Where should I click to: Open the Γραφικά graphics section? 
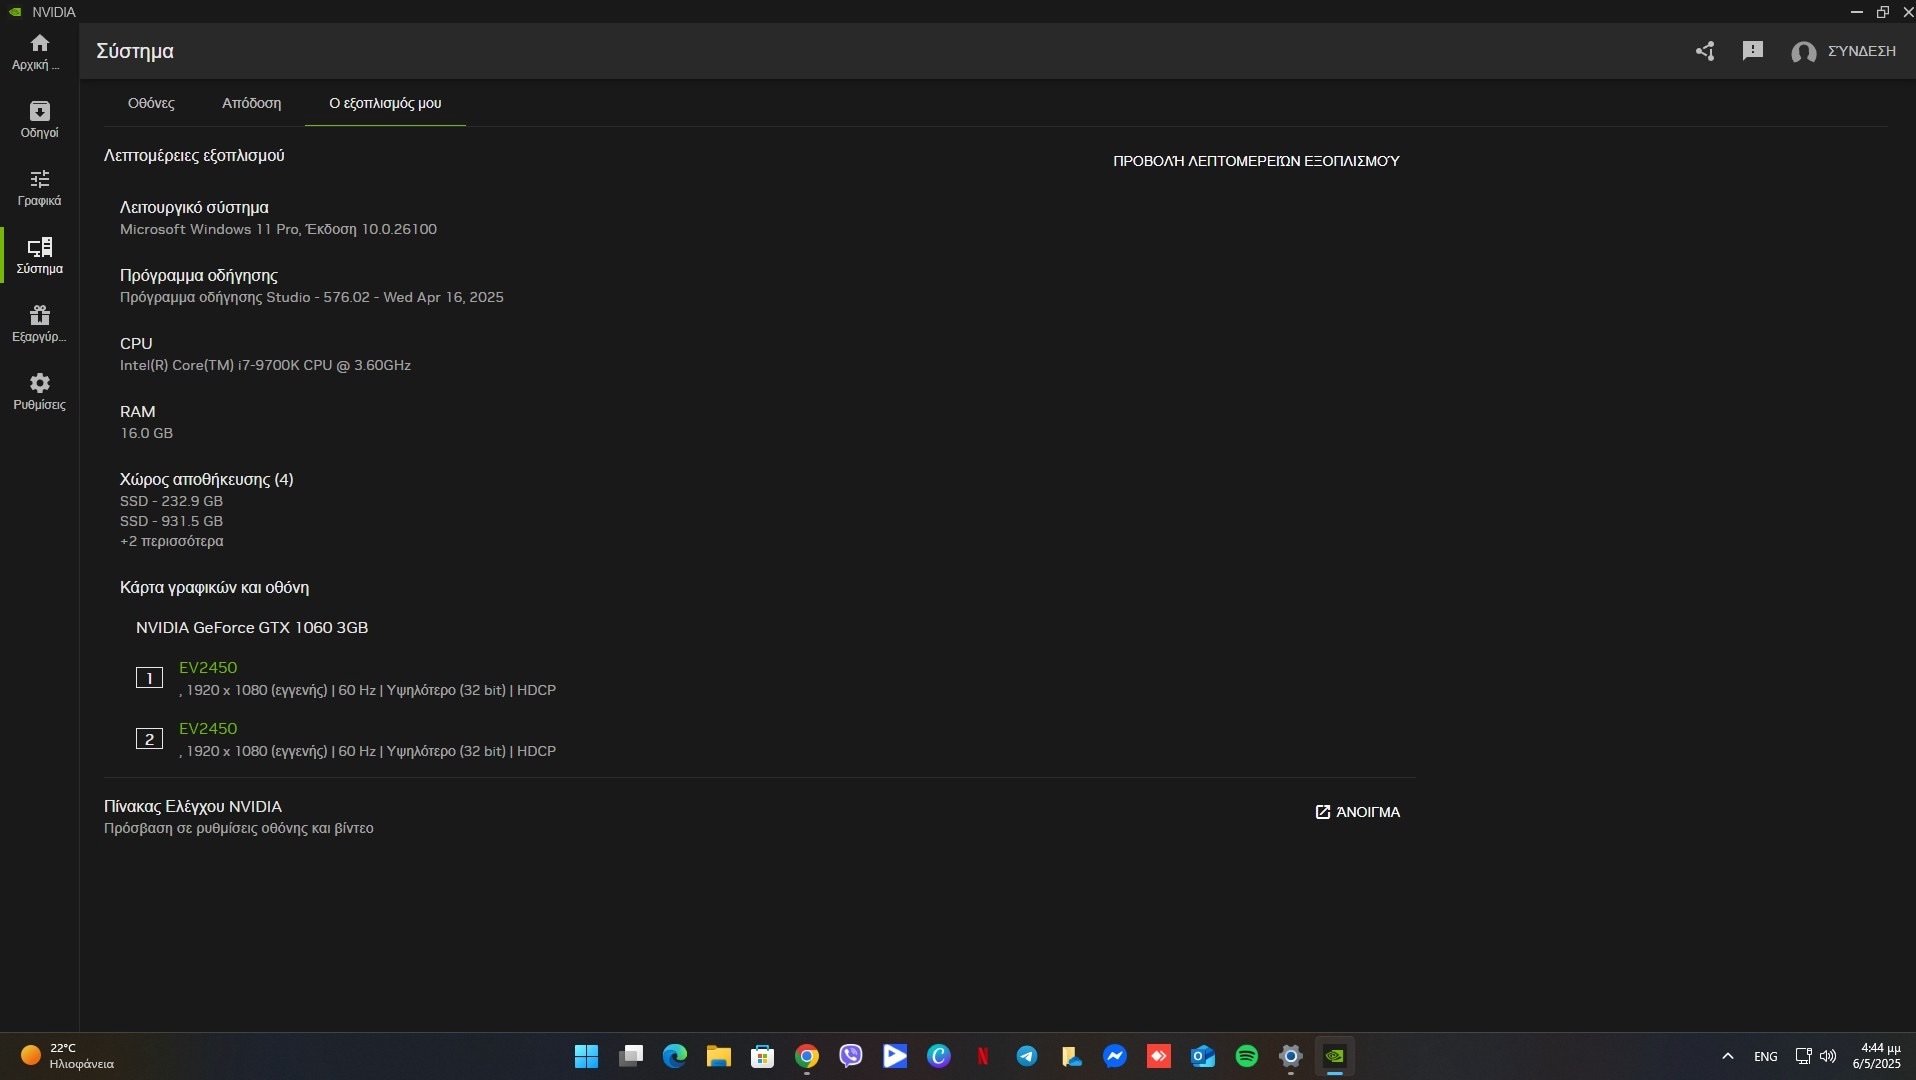39,188
